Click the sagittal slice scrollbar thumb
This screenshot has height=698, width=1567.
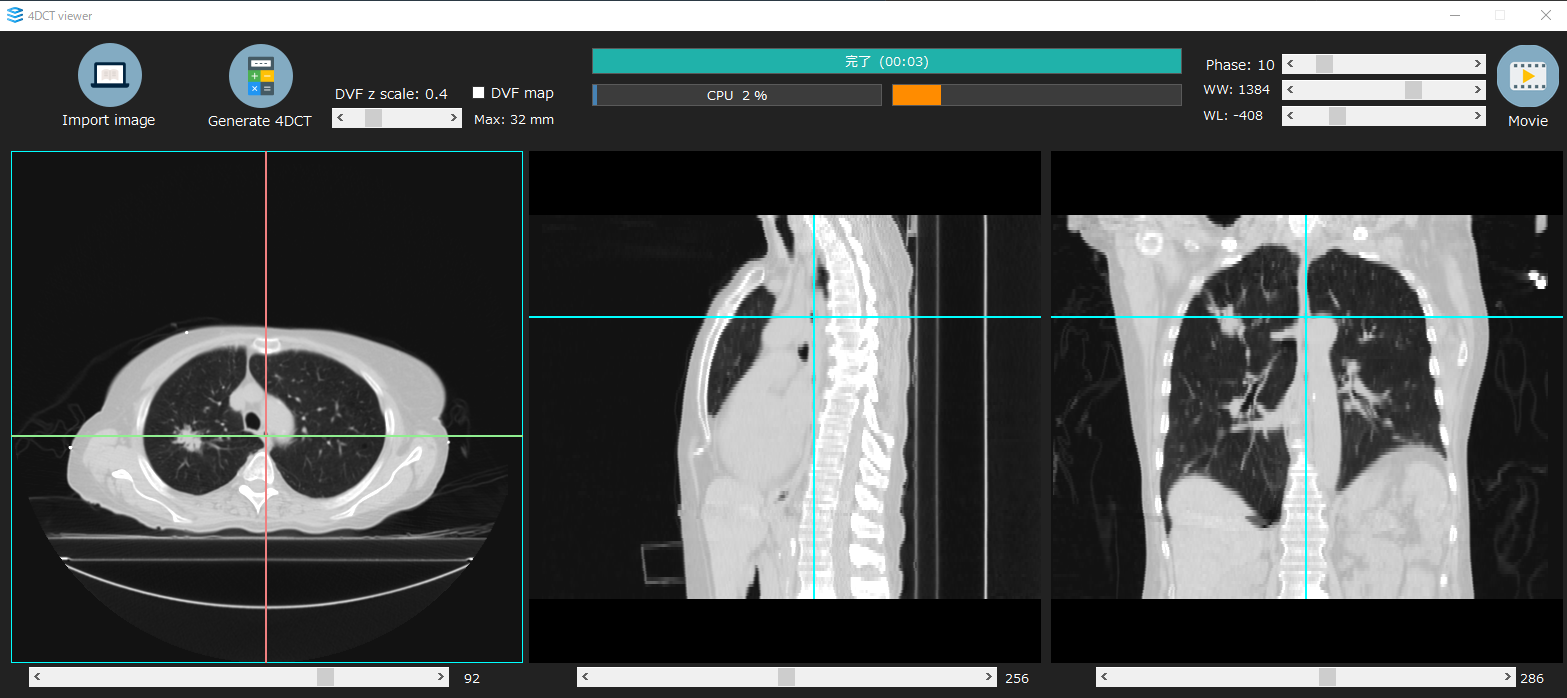[x=786, y=677]
